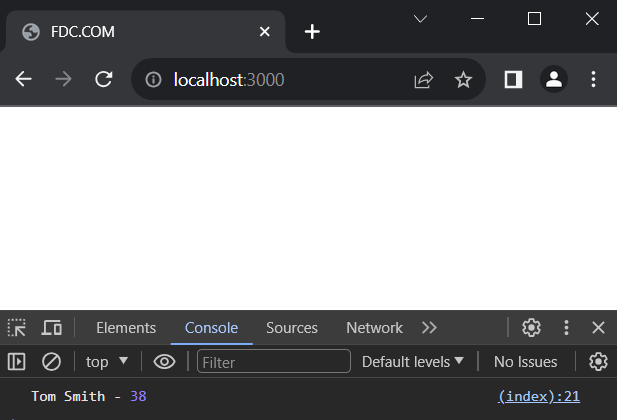Click the No Issues button
This screenshot has width=617, height=420.
tap(525, 361)
